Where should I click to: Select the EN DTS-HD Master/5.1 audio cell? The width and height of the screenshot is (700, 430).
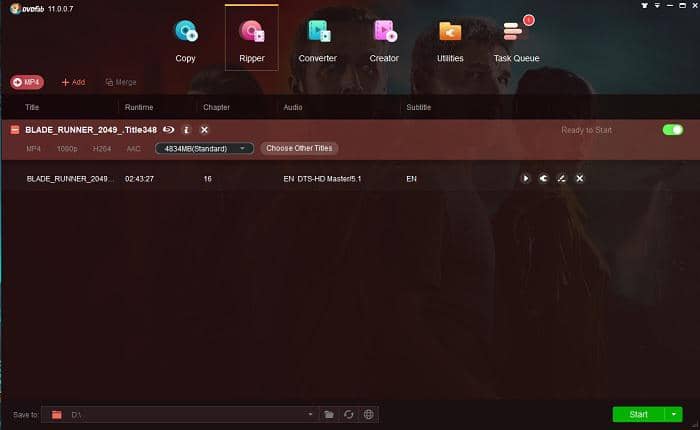click(322, 179)
